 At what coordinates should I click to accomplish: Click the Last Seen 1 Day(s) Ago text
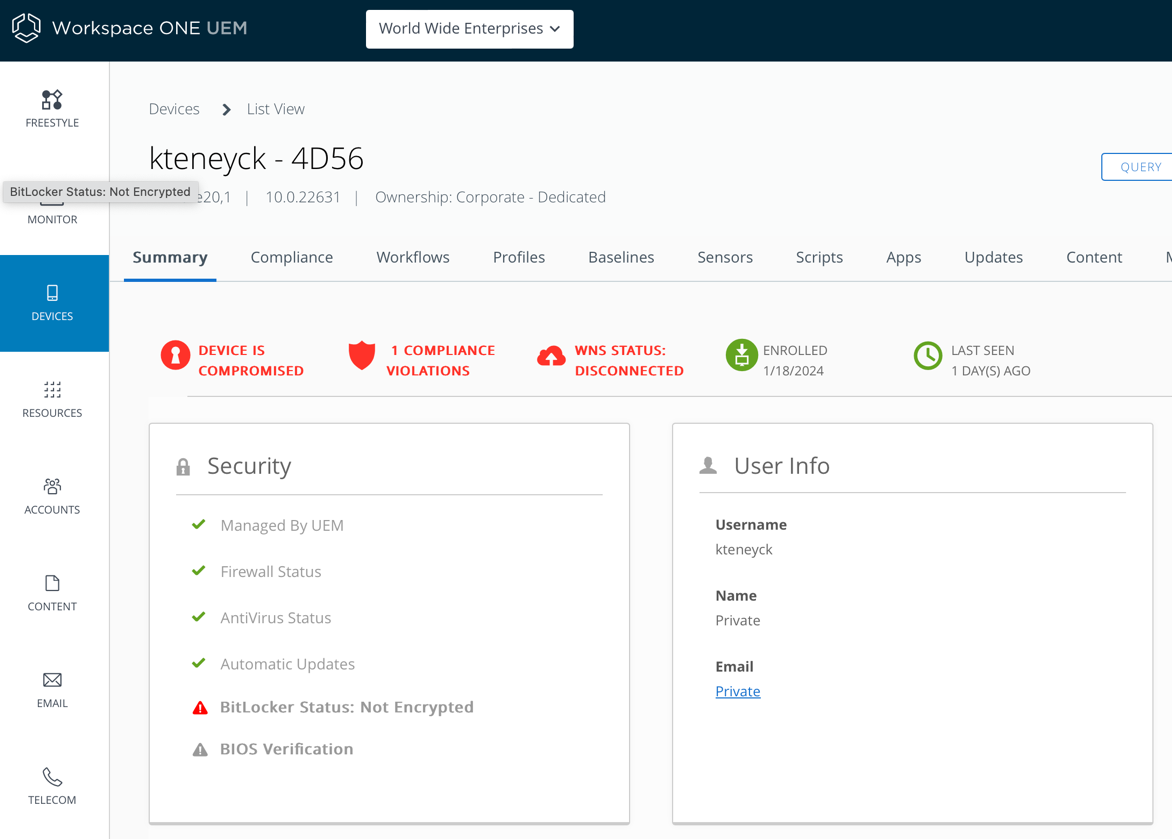(990, 360)
